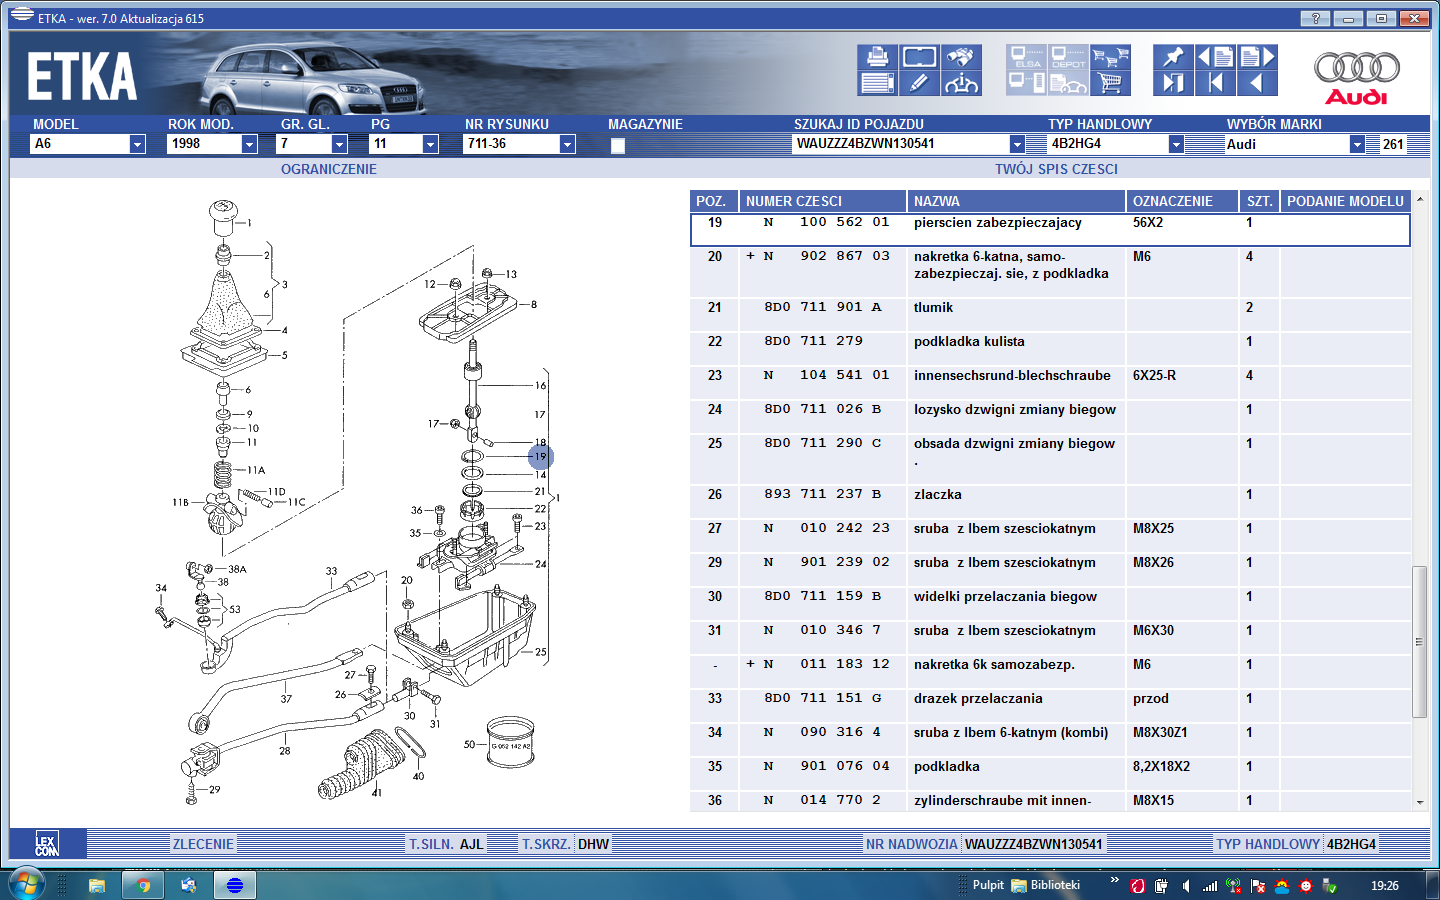Screen dimensions: 1440x900
Task: Click the POZ. column header
Action: (x=713, y=201)
